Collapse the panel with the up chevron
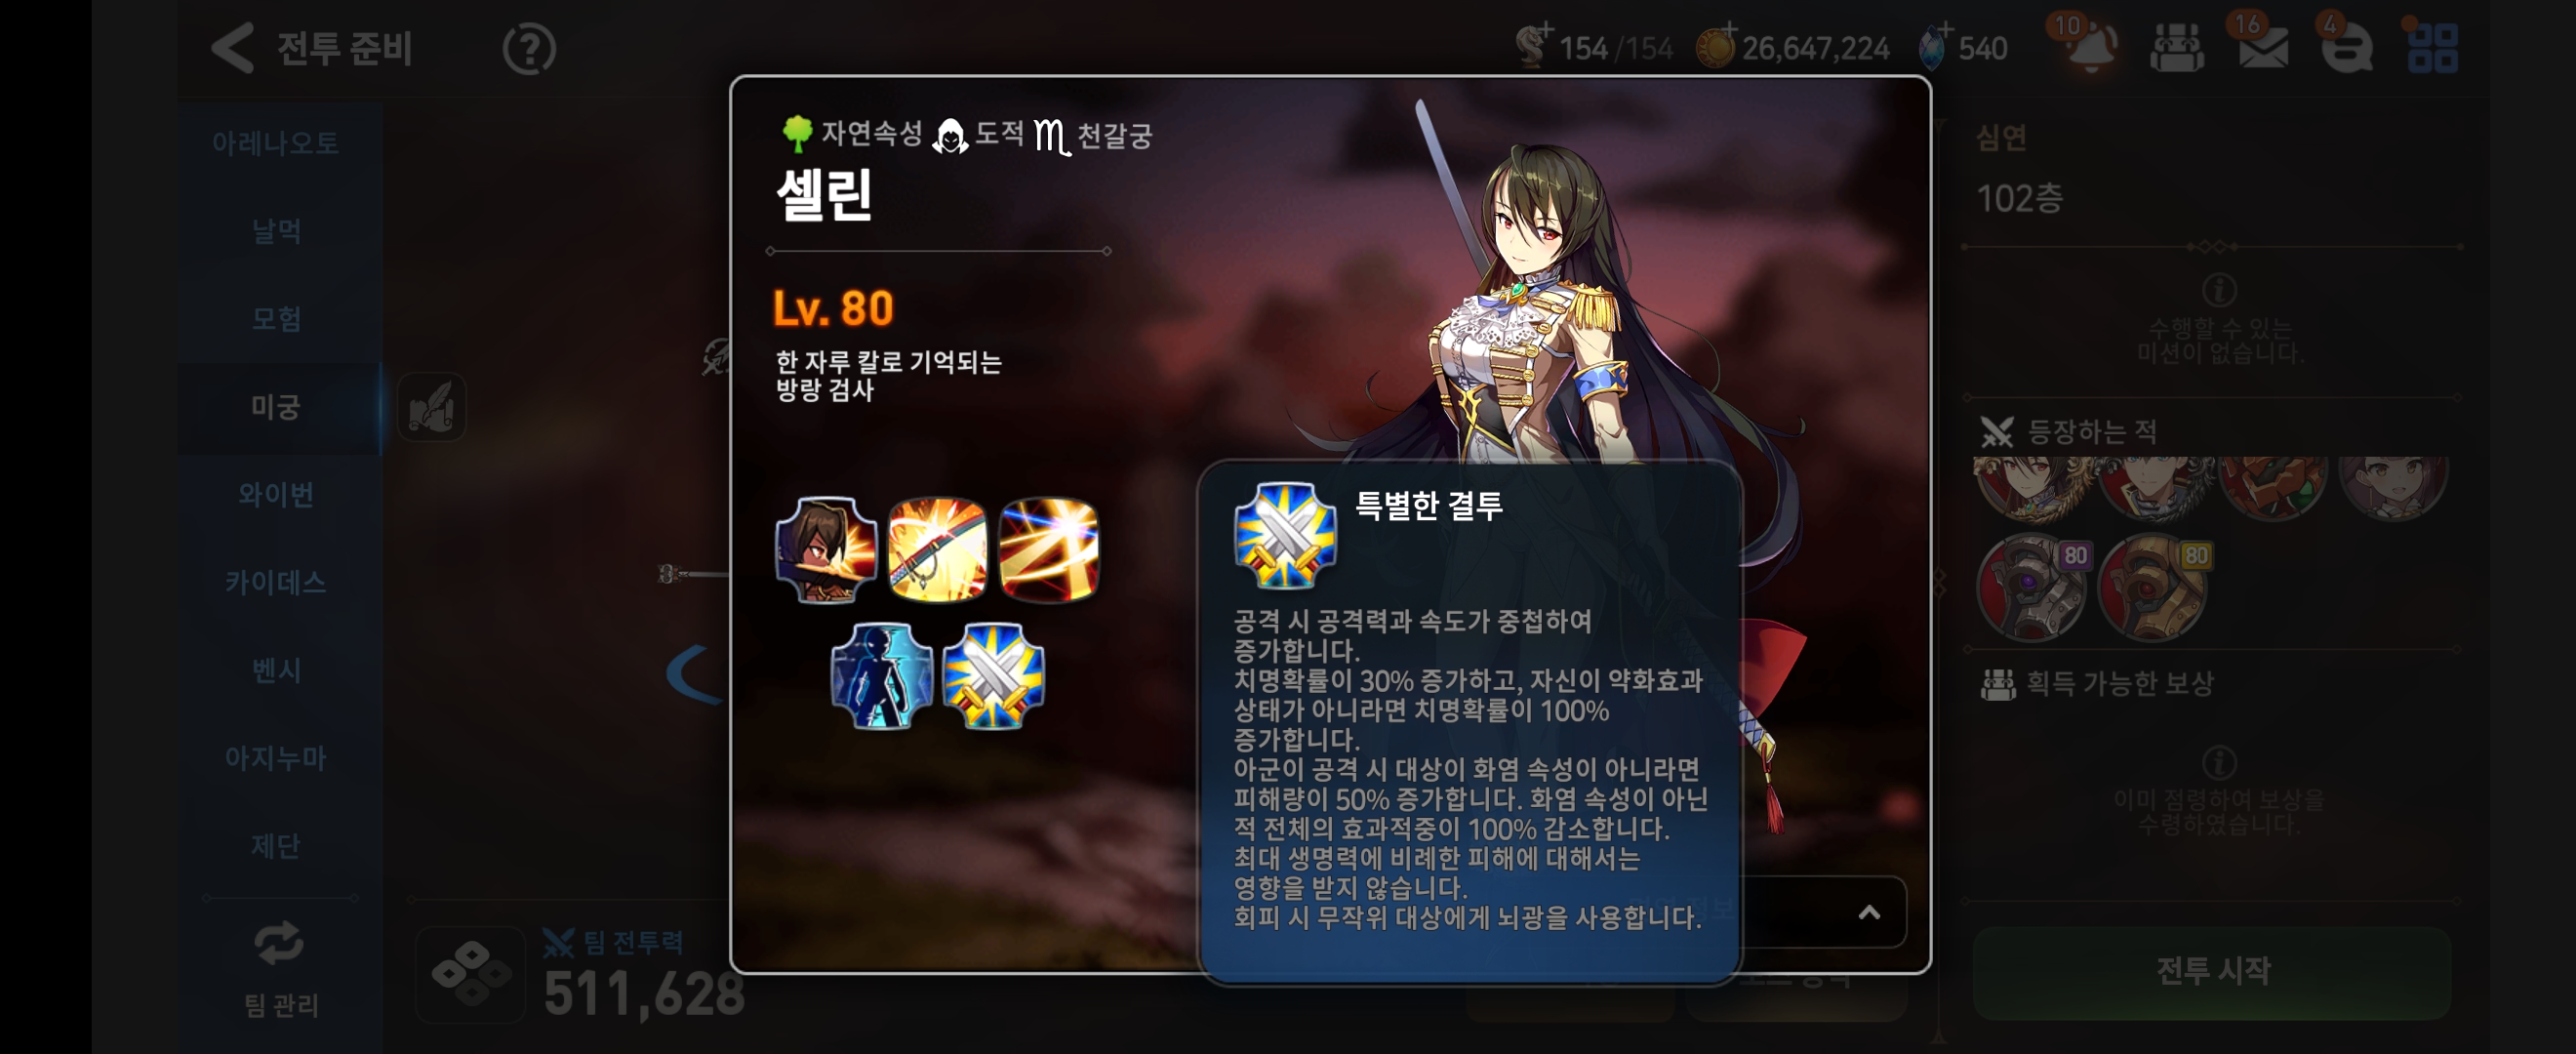Viewport: 2576px width, 1054px height. (x=1869, y=912)
